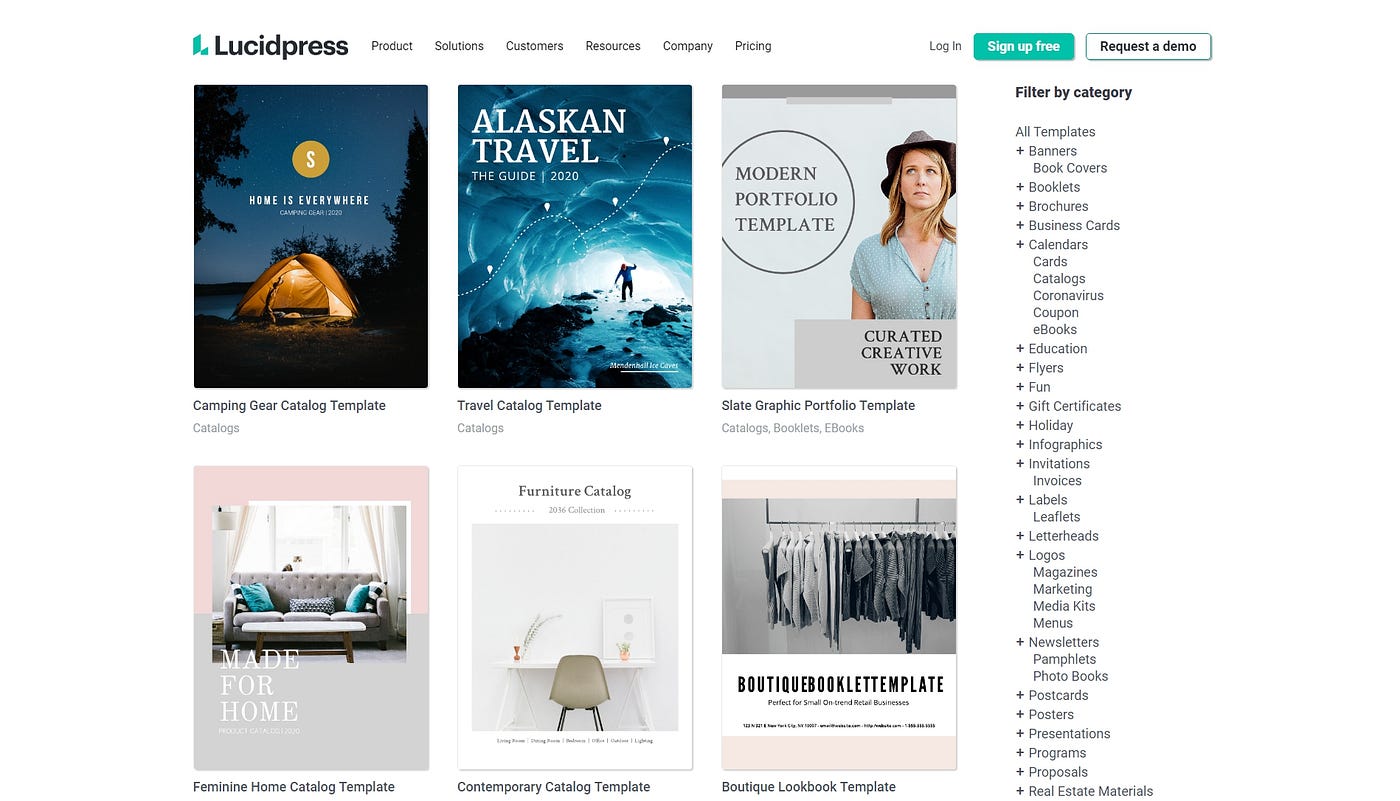Expand the Invitations category plus sign

pos(1020,463)
